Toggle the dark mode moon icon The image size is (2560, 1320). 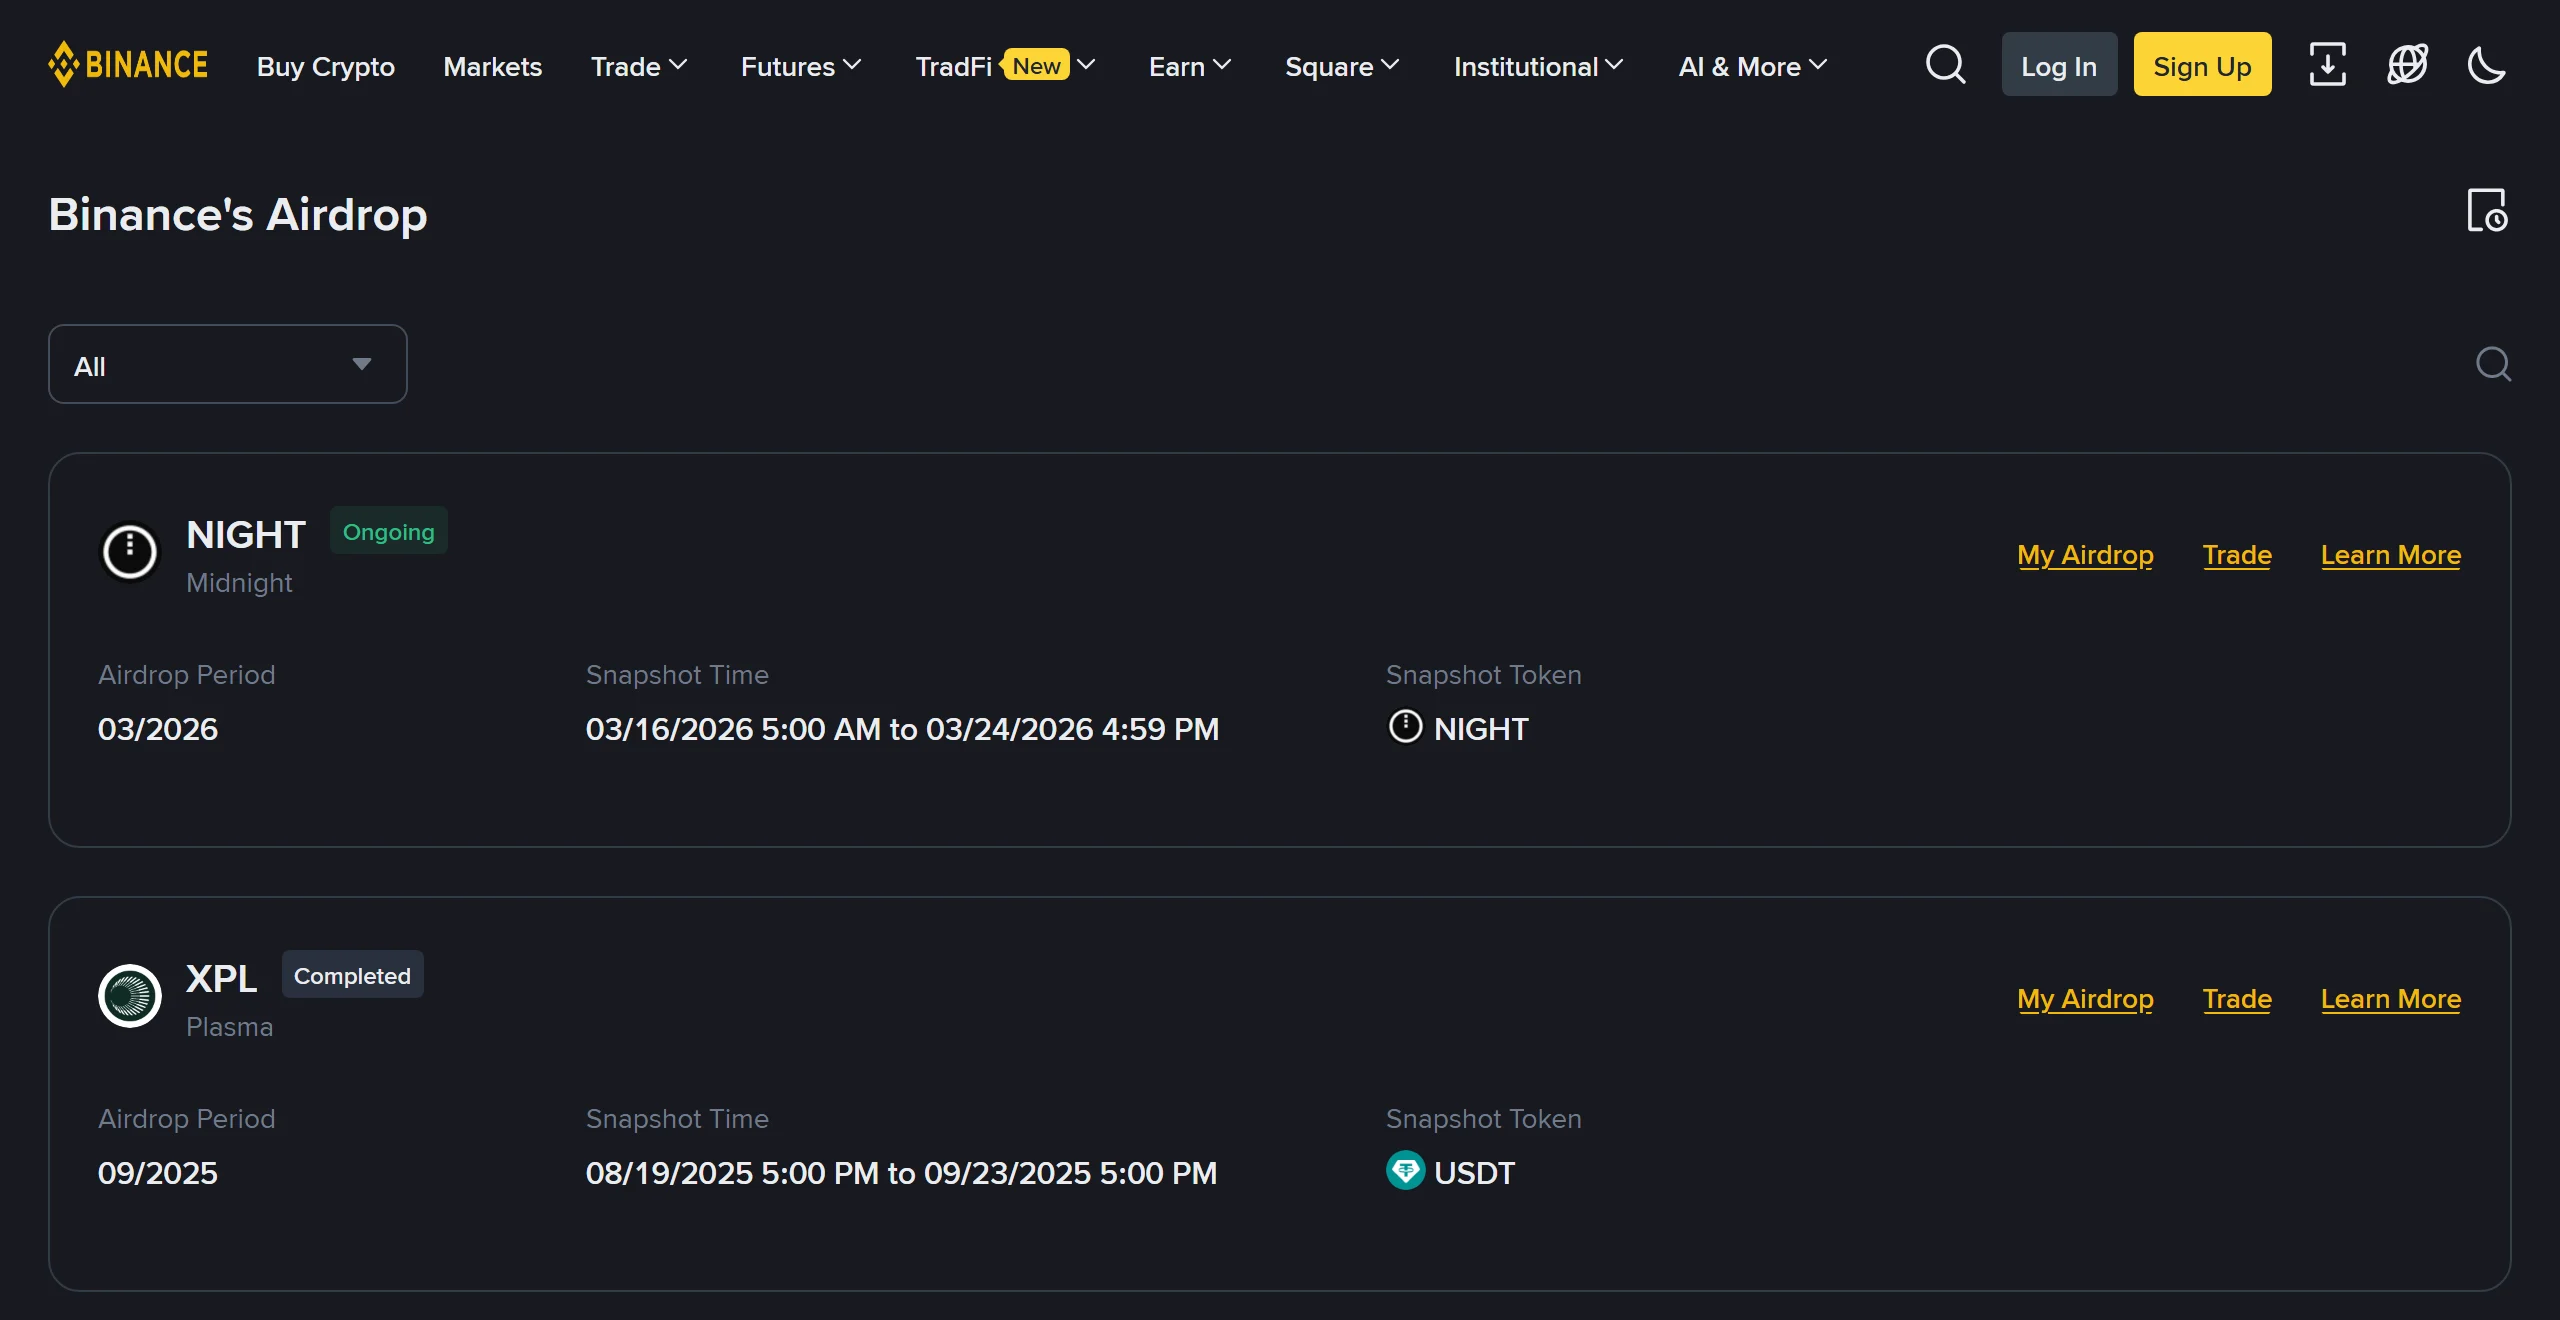coord(2486,65)
